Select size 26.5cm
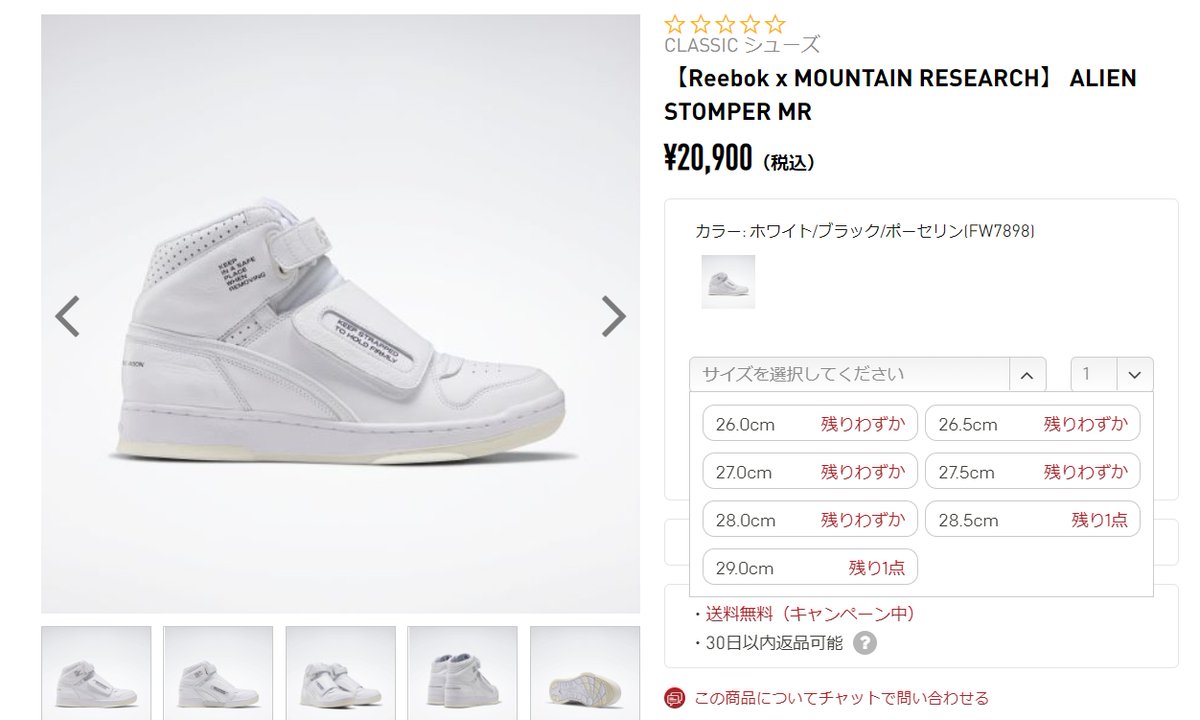 click(1033, 423)
